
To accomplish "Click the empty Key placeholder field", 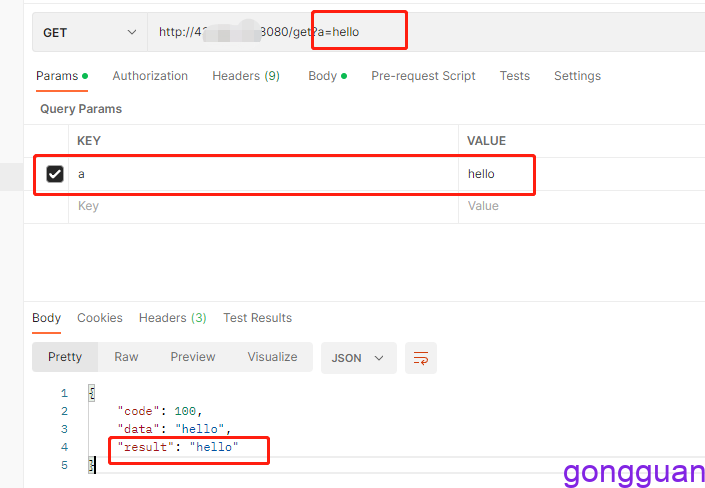I will point(260,206).
